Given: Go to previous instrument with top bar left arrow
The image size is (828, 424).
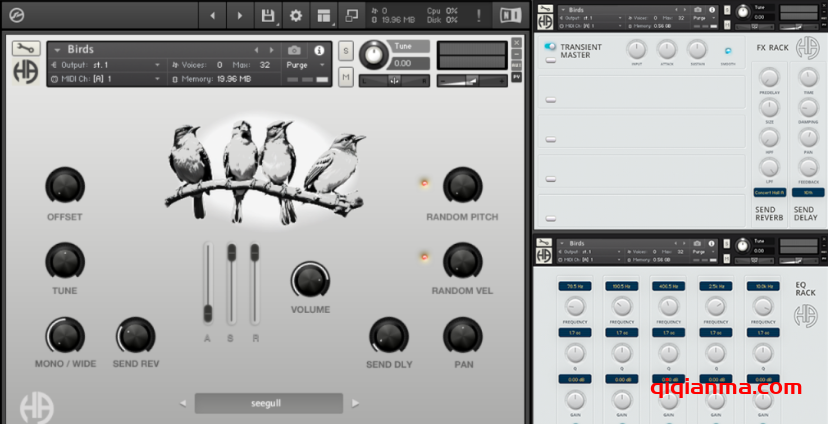Looking at the screenshot, I should pos(212,16).
